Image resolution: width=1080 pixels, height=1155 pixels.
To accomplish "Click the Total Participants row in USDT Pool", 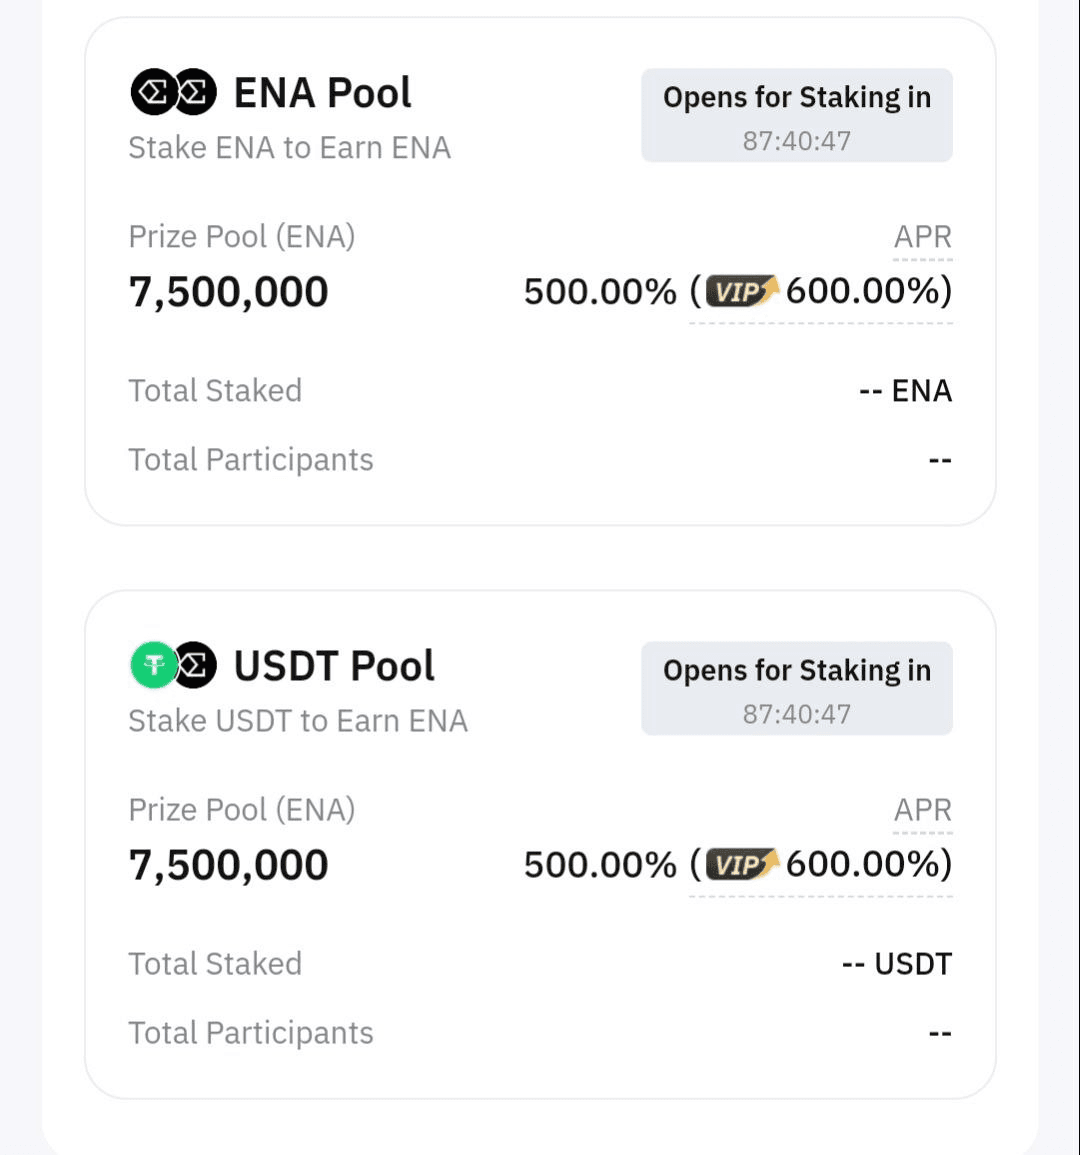I will (540, 1033).
